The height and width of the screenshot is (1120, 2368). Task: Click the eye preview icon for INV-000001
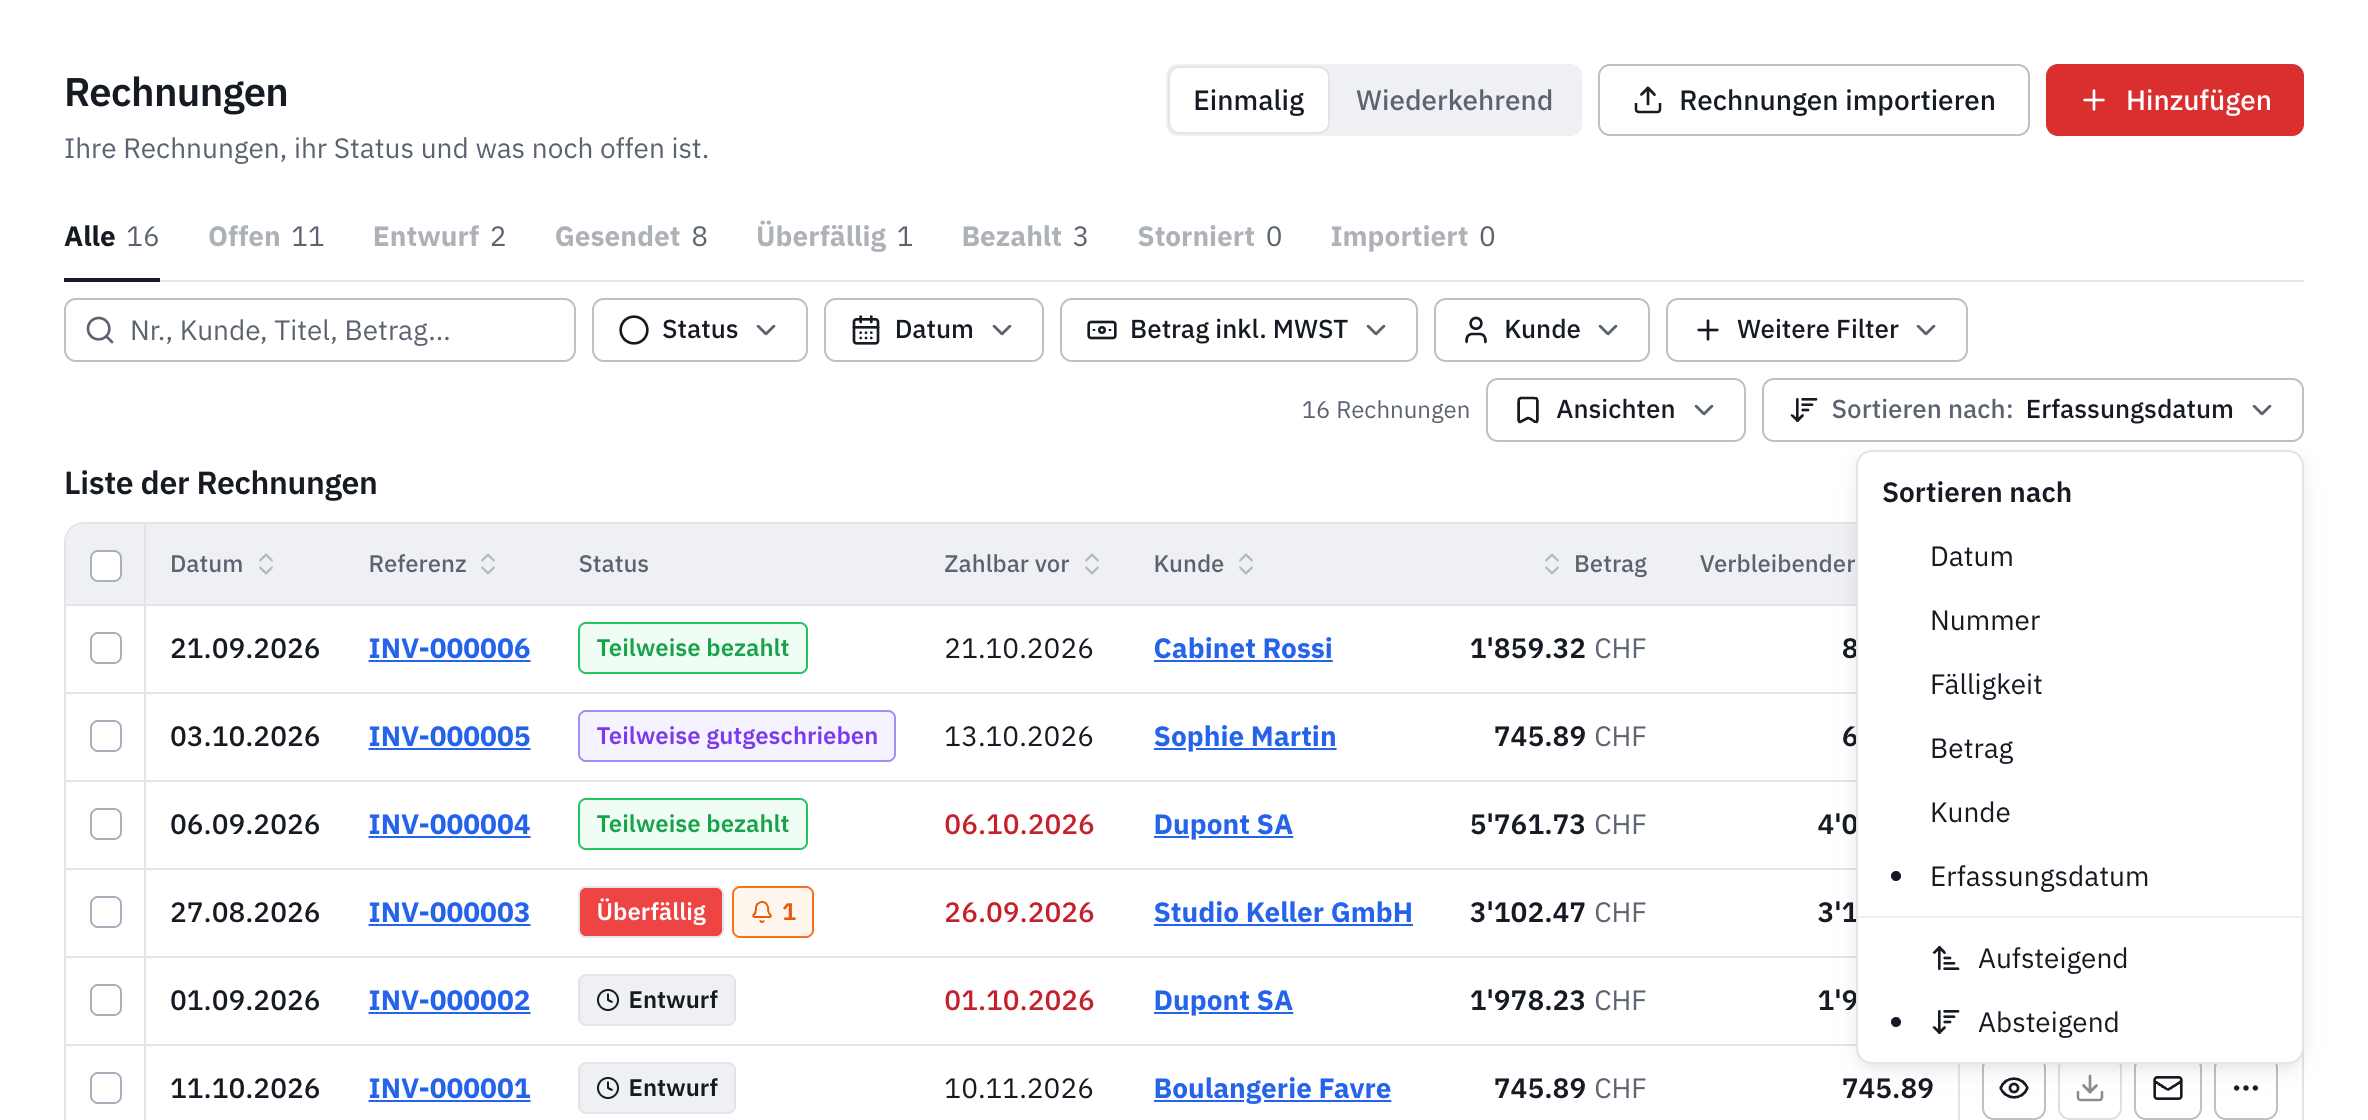pos(2014,1088)
